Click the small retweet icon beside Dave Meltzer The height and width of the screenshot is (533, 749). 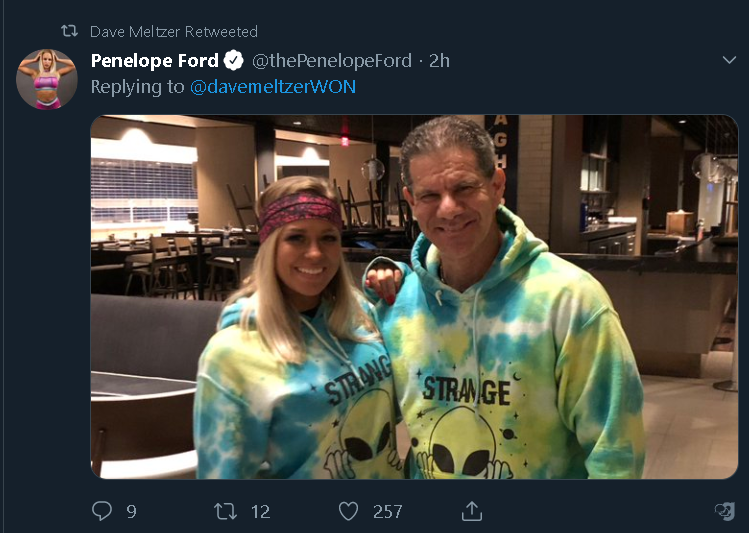tap(69, 31)
